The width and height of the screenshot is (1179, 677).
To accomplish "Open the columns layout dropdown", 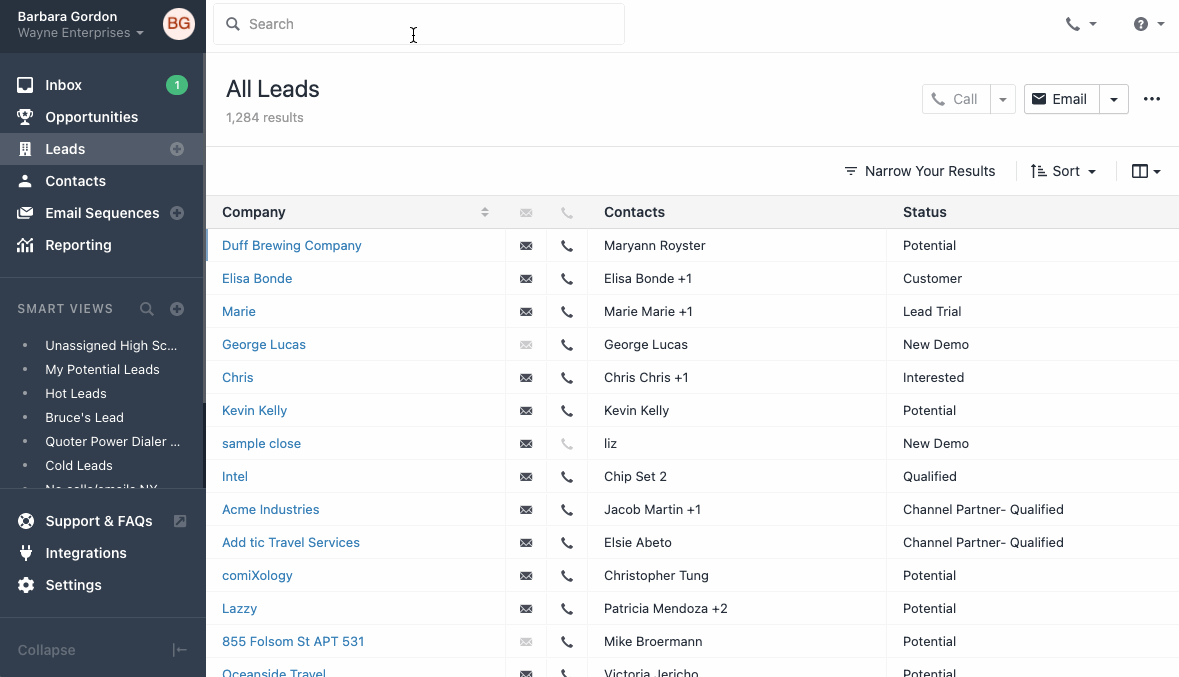I will pyautogui.click(x=1146, y=172).
